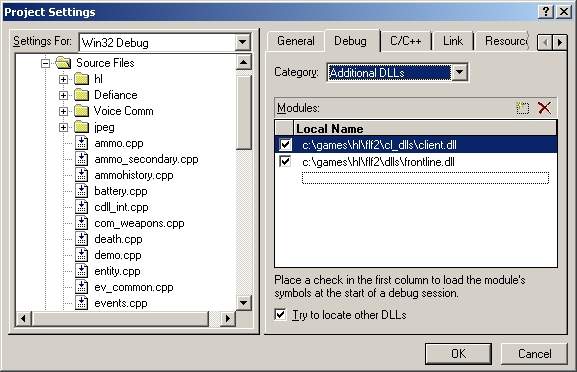The image size is (577, 372).
Task: Click the jpeg folder icon
Action: click(x=81, y=127)
